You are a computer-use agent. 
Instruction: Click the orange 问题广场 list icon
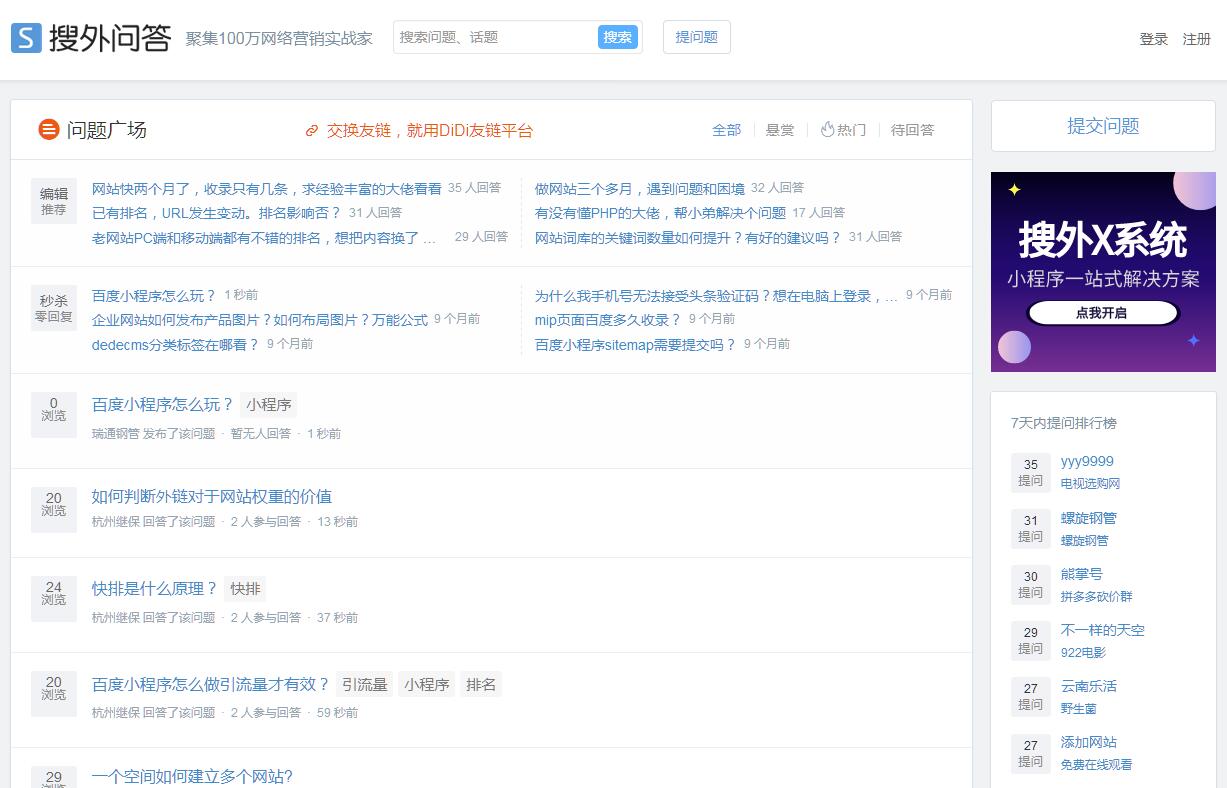[48, 129]
